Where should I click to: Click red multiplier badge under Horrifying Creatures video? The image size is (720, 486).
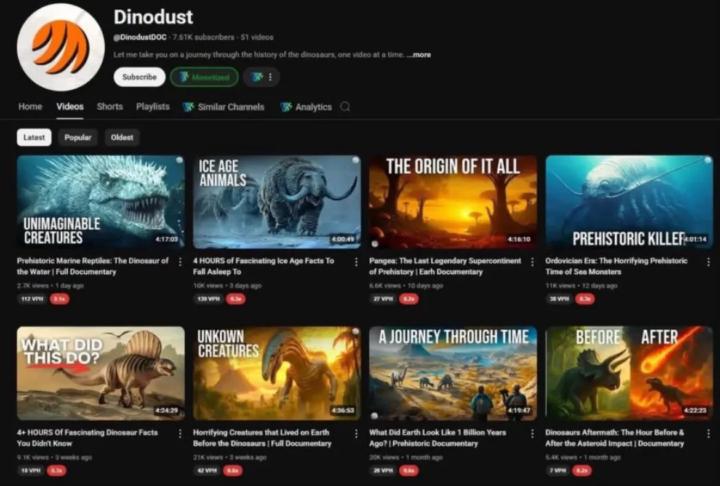233,470
